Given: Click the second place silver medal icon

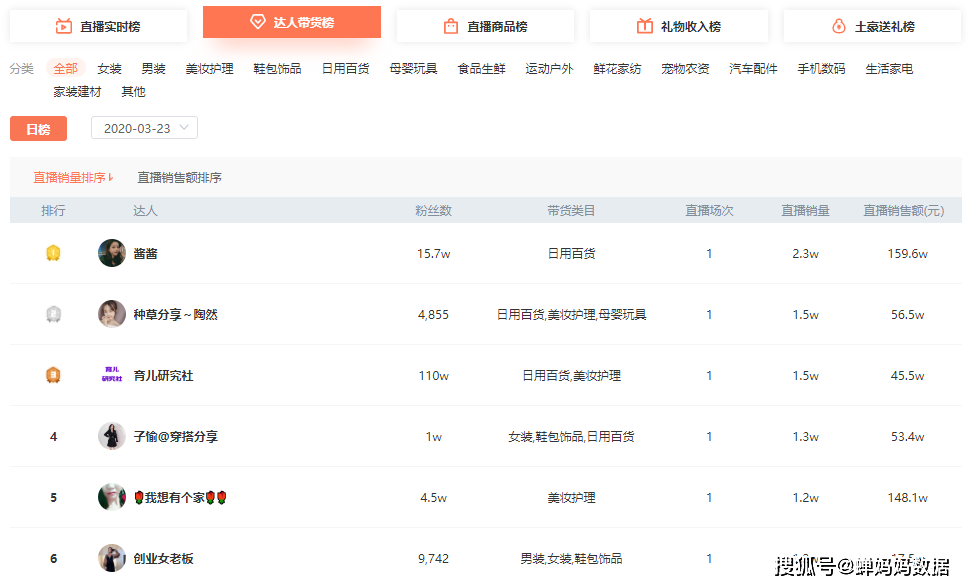Looking at the screenshot, I should click(x=54, y=314).
